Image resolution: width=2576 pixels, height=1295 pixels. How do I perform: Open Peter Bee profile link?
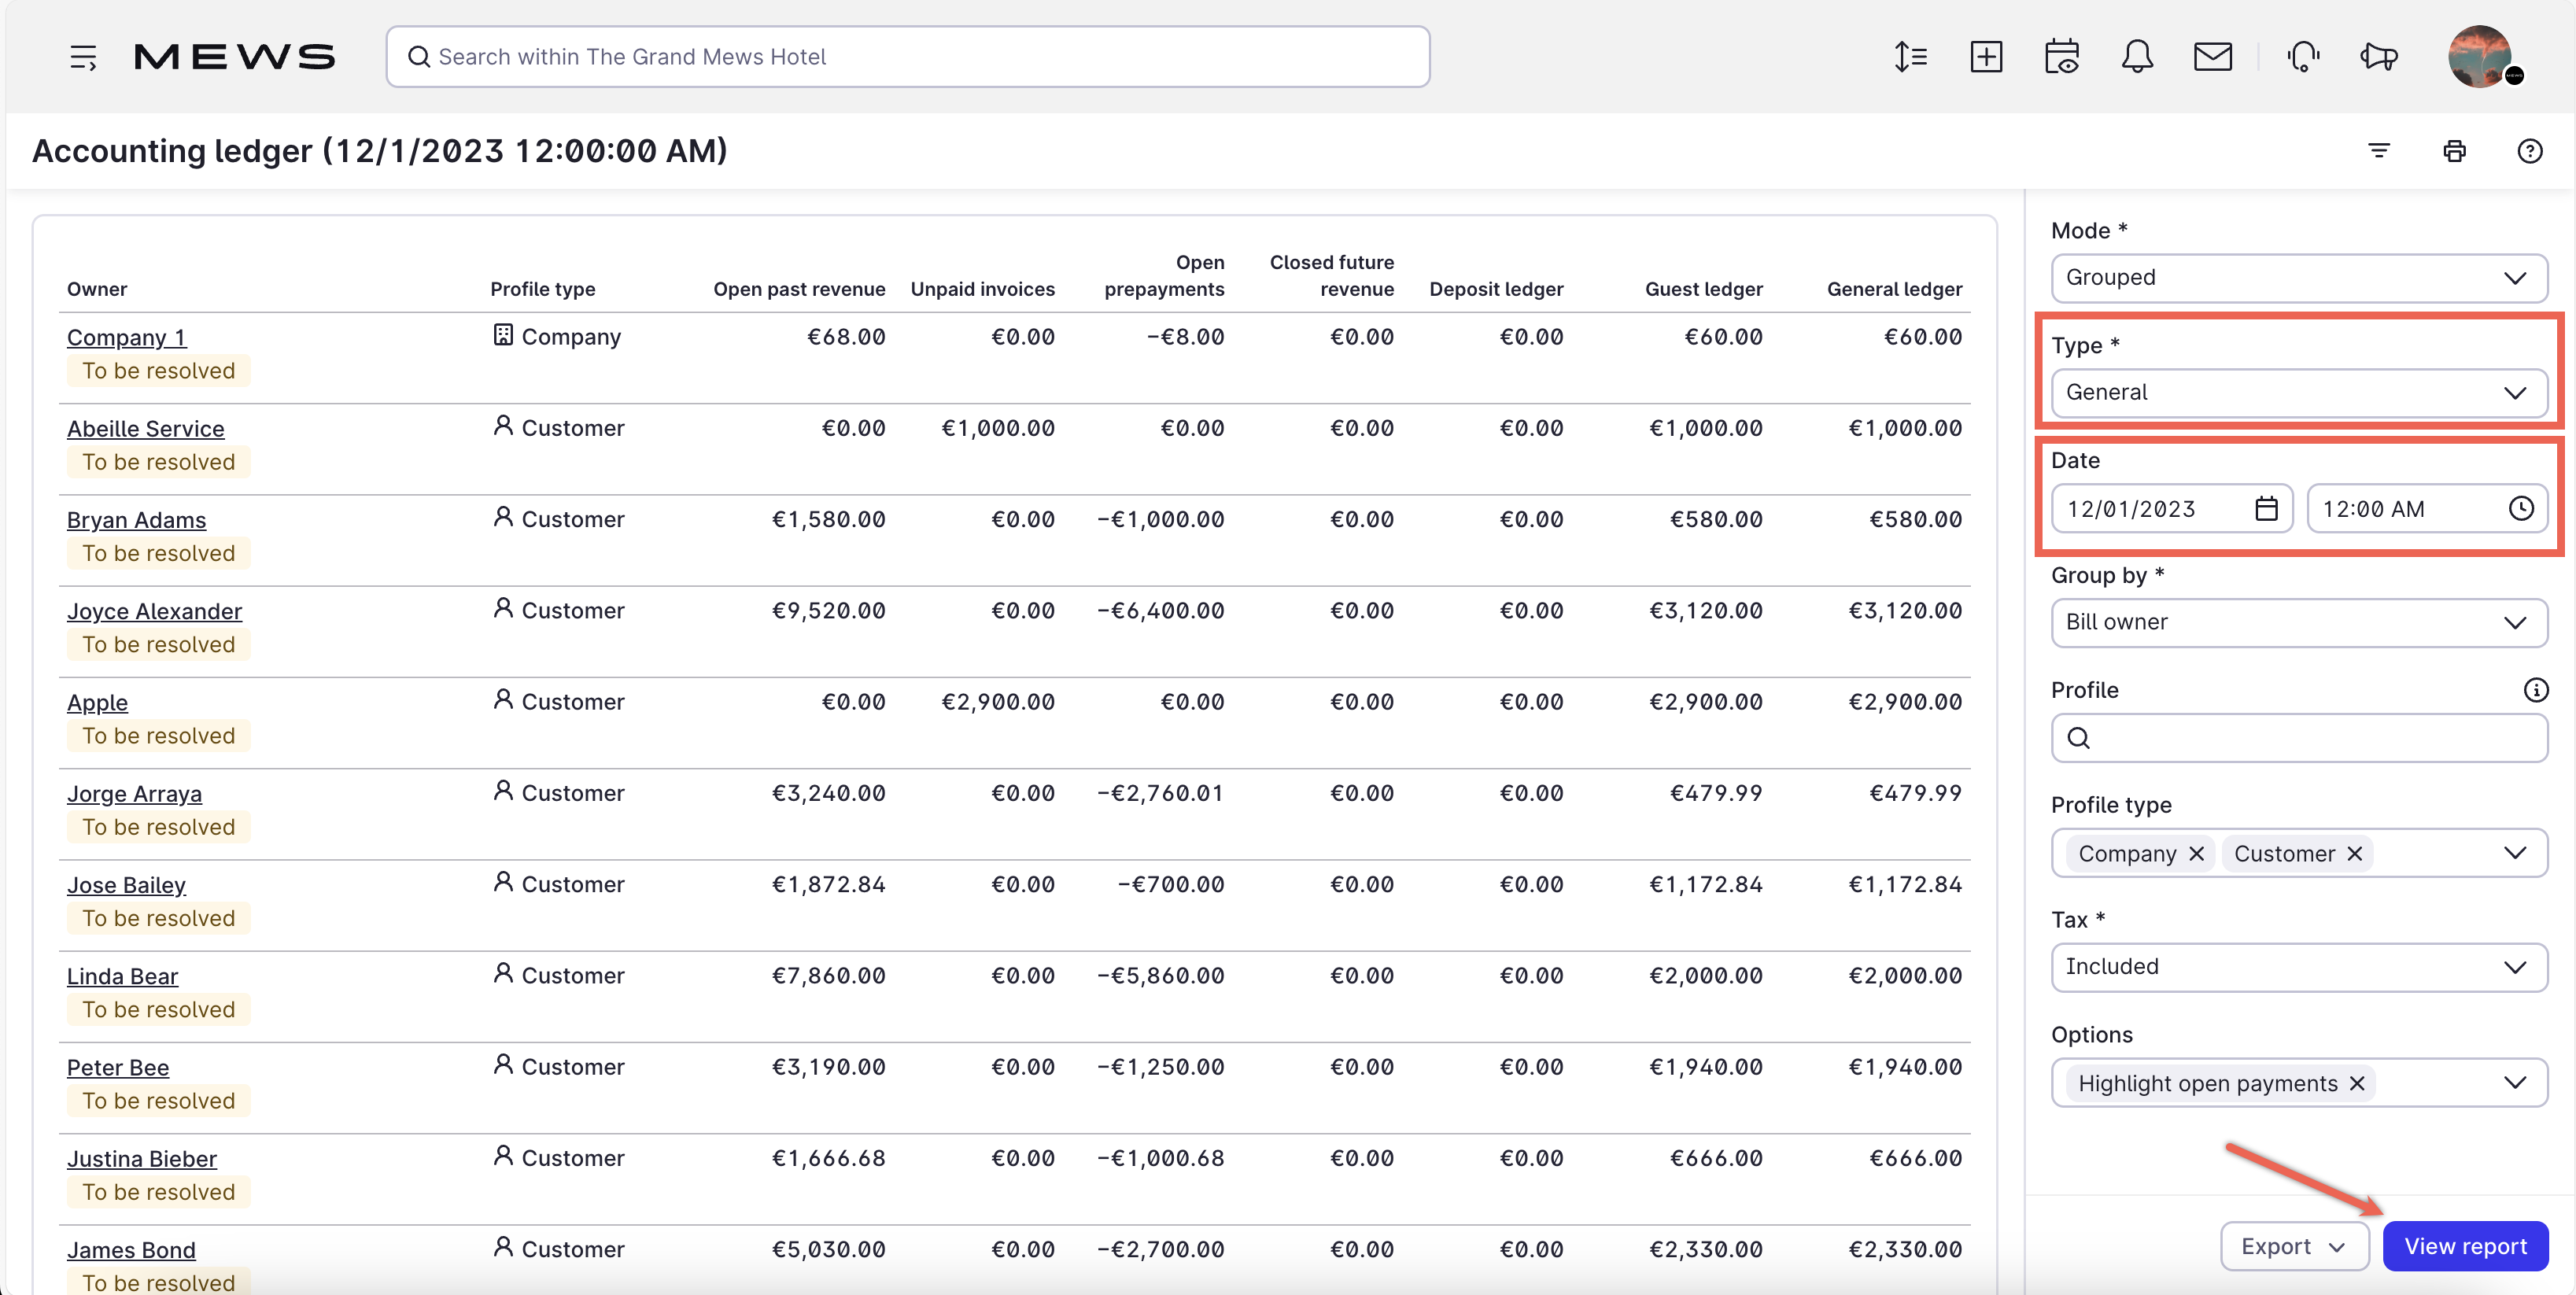point(118,1068)
